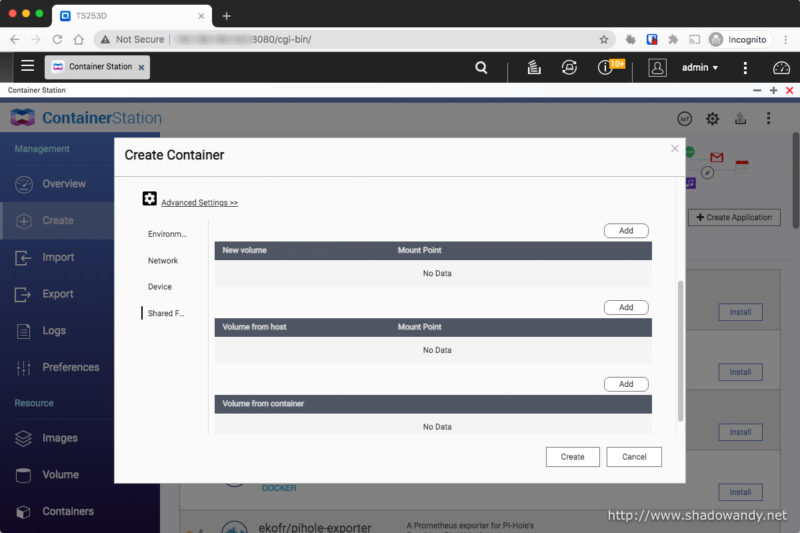800x533 pixels.
Task: Switch to the Environment settings tab
Action: pyautogui.click(x=167, y=233)
